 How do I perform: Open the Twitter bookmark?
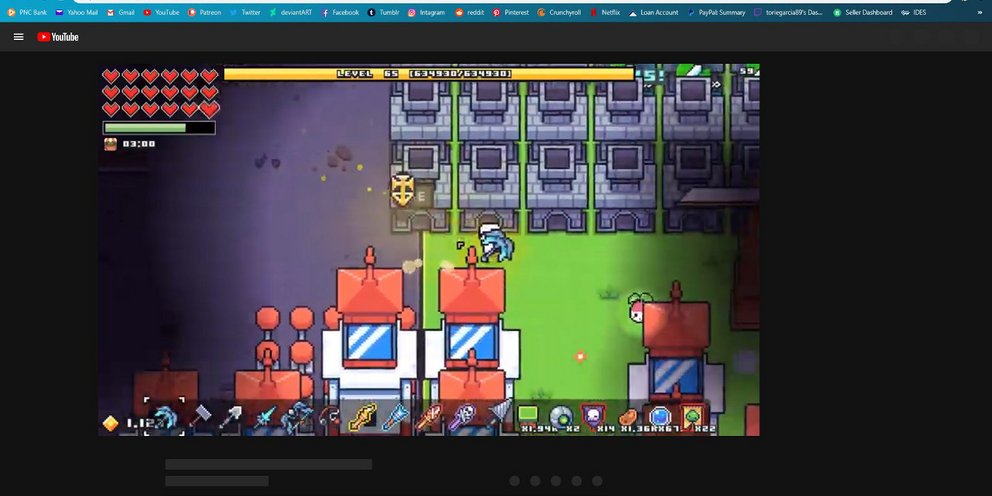[x=244, y=12]
